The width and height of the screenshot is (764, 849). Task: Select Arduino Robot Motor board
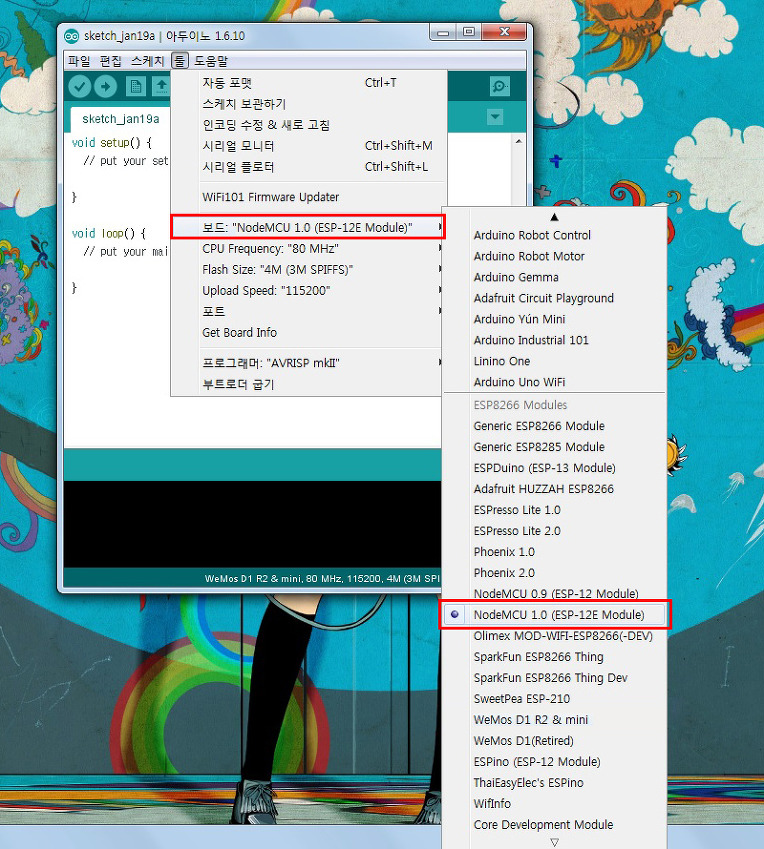554,256
